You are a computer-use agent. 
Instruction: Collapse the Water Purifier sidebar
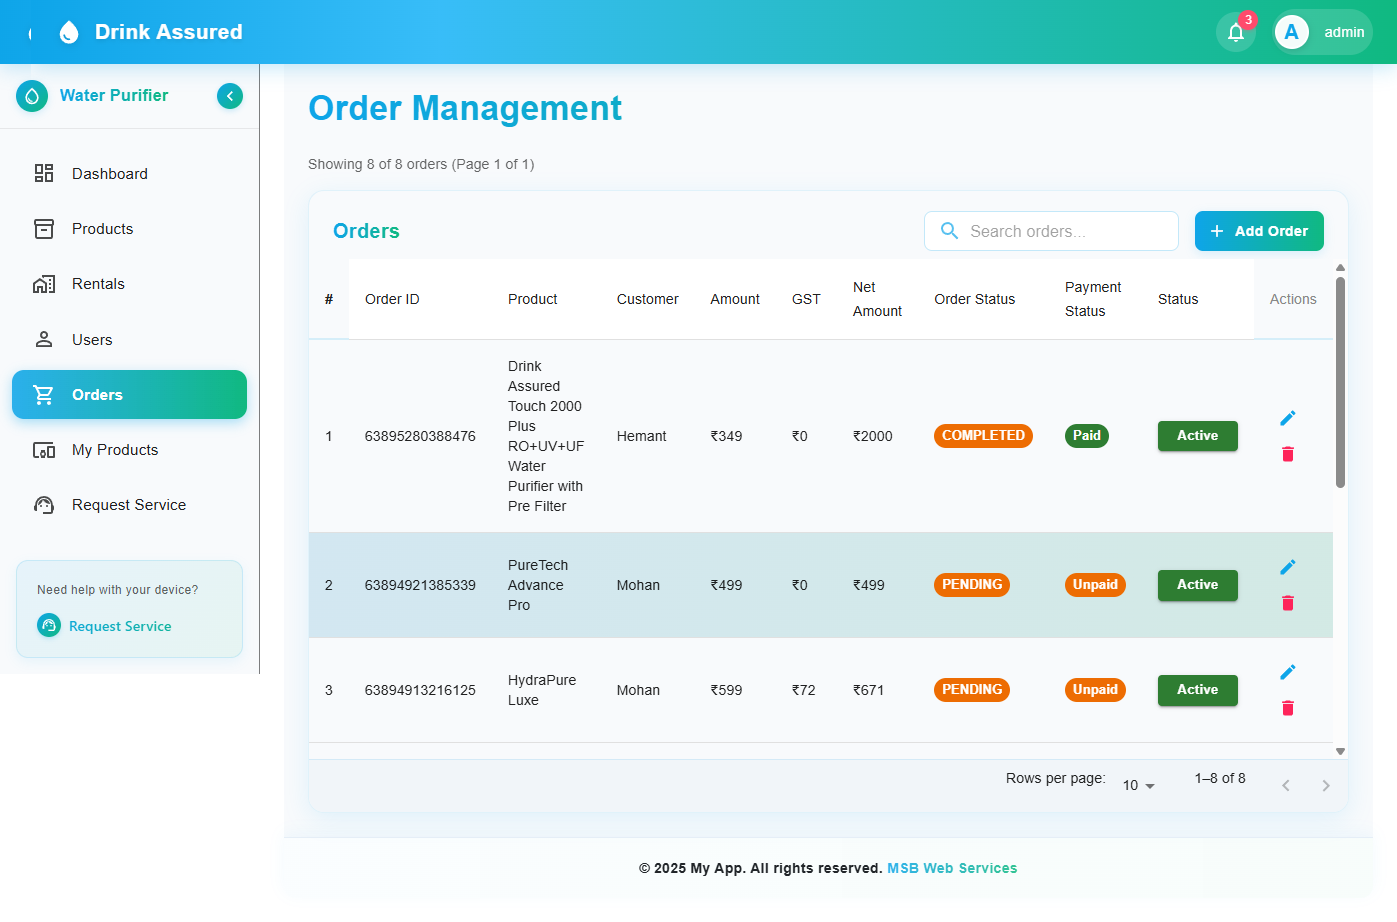pos(230,96)
